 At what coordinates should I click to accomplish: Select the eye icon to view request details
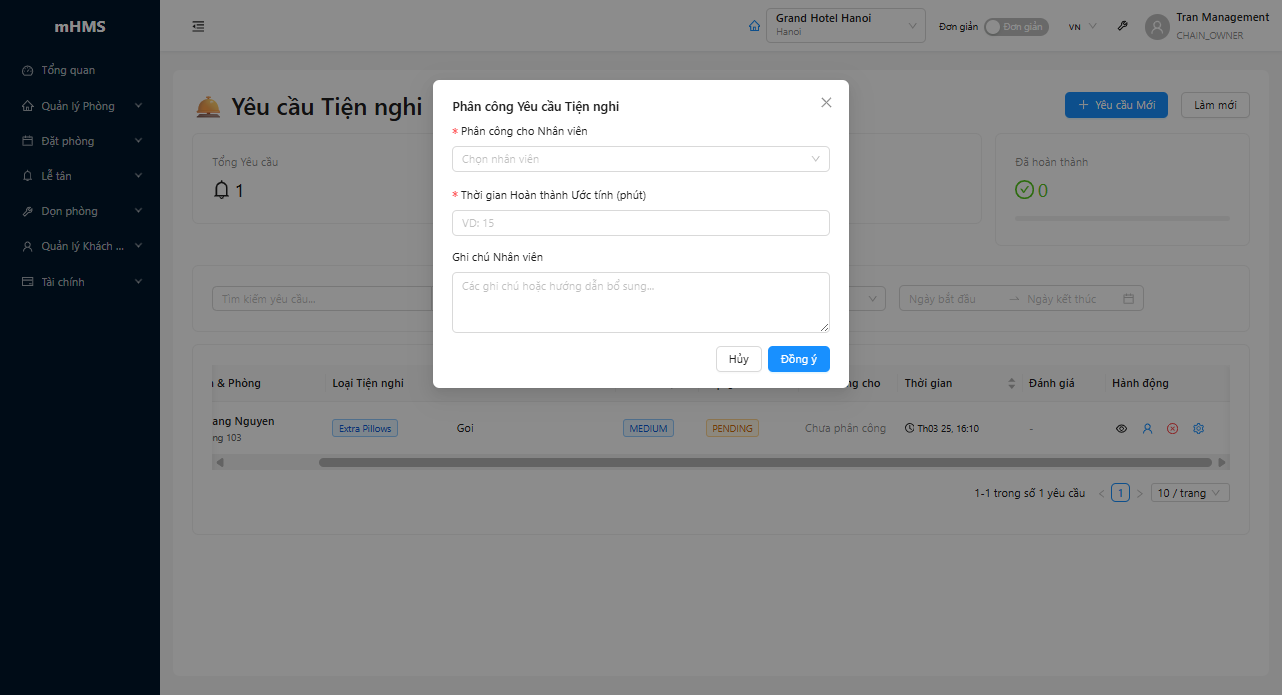[x=1121, y=428]
